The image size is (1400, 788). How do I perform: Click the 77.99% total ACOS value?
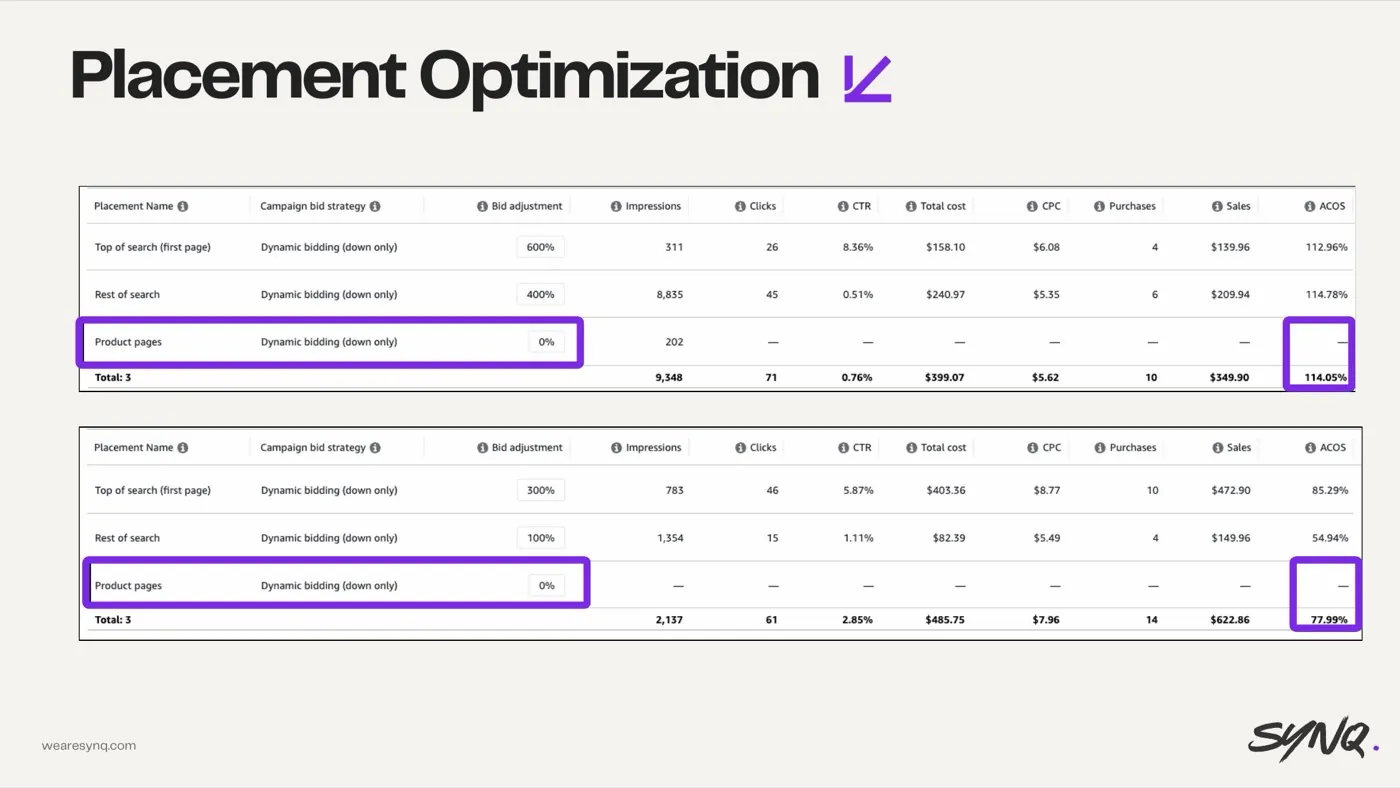click(1327, 620)
